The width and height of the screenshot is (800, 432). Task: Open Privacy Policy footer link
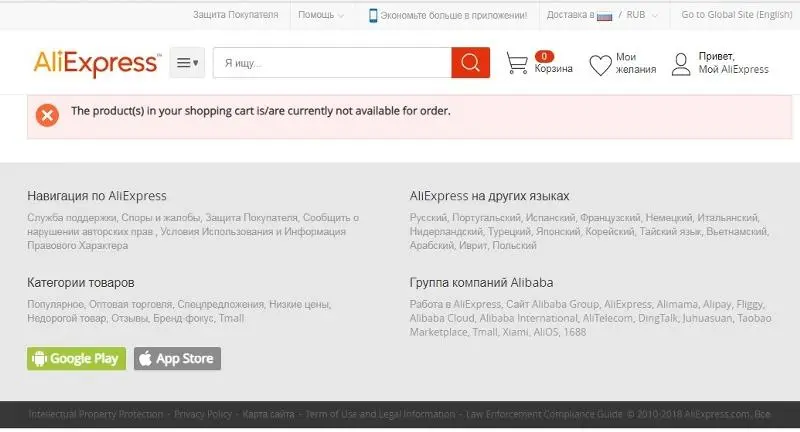(x=203, y=414)
